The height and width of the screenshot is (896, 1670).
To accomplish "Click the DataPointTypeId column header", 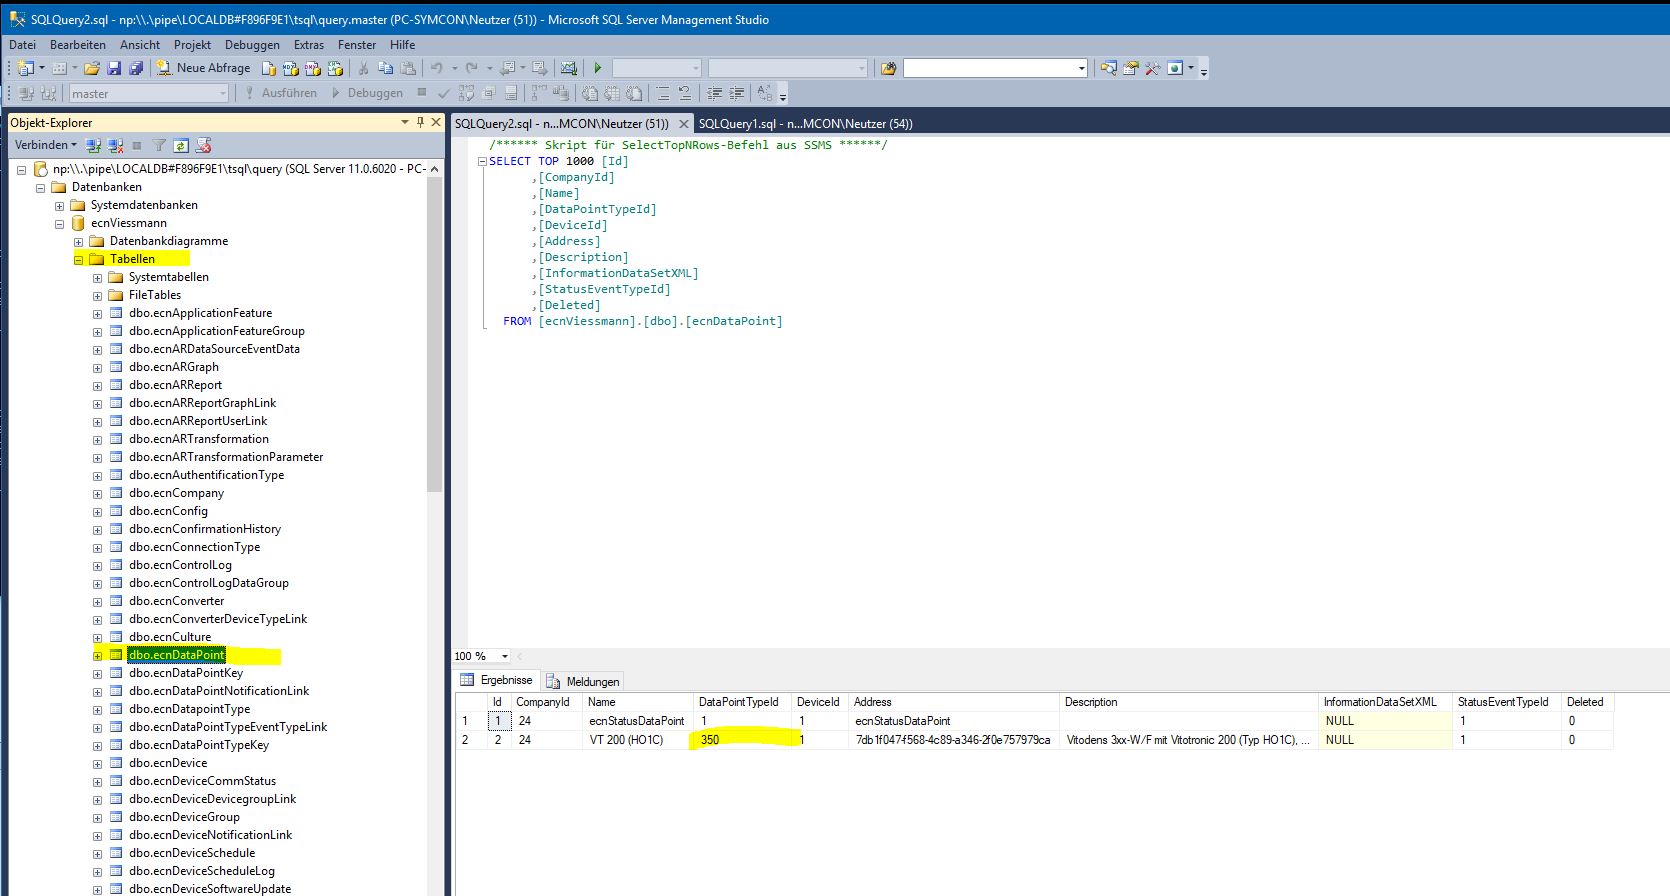I will click(742, 702).
